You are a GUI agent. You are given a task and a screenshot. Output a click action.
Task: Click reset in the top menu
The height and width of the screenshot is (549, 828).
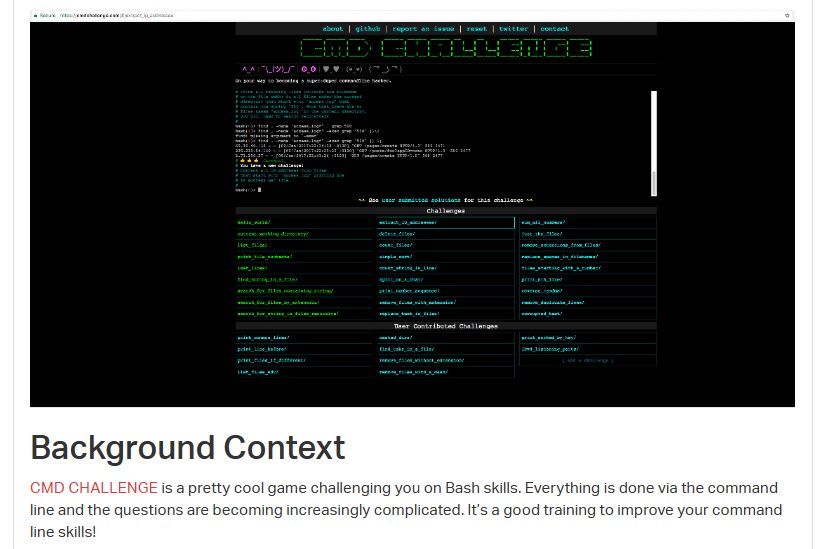point(477,29)
